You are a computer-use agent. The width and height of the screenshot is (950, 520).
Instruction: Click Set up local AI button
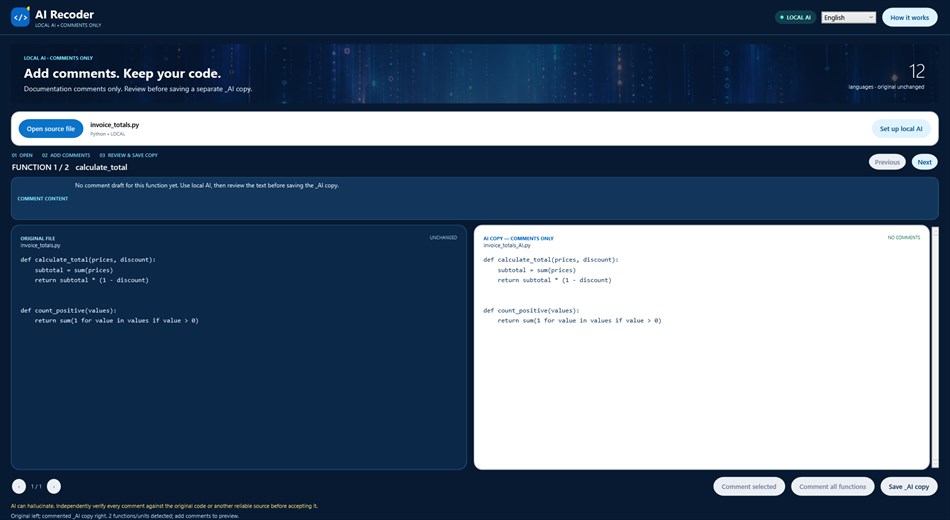[901, 128]
